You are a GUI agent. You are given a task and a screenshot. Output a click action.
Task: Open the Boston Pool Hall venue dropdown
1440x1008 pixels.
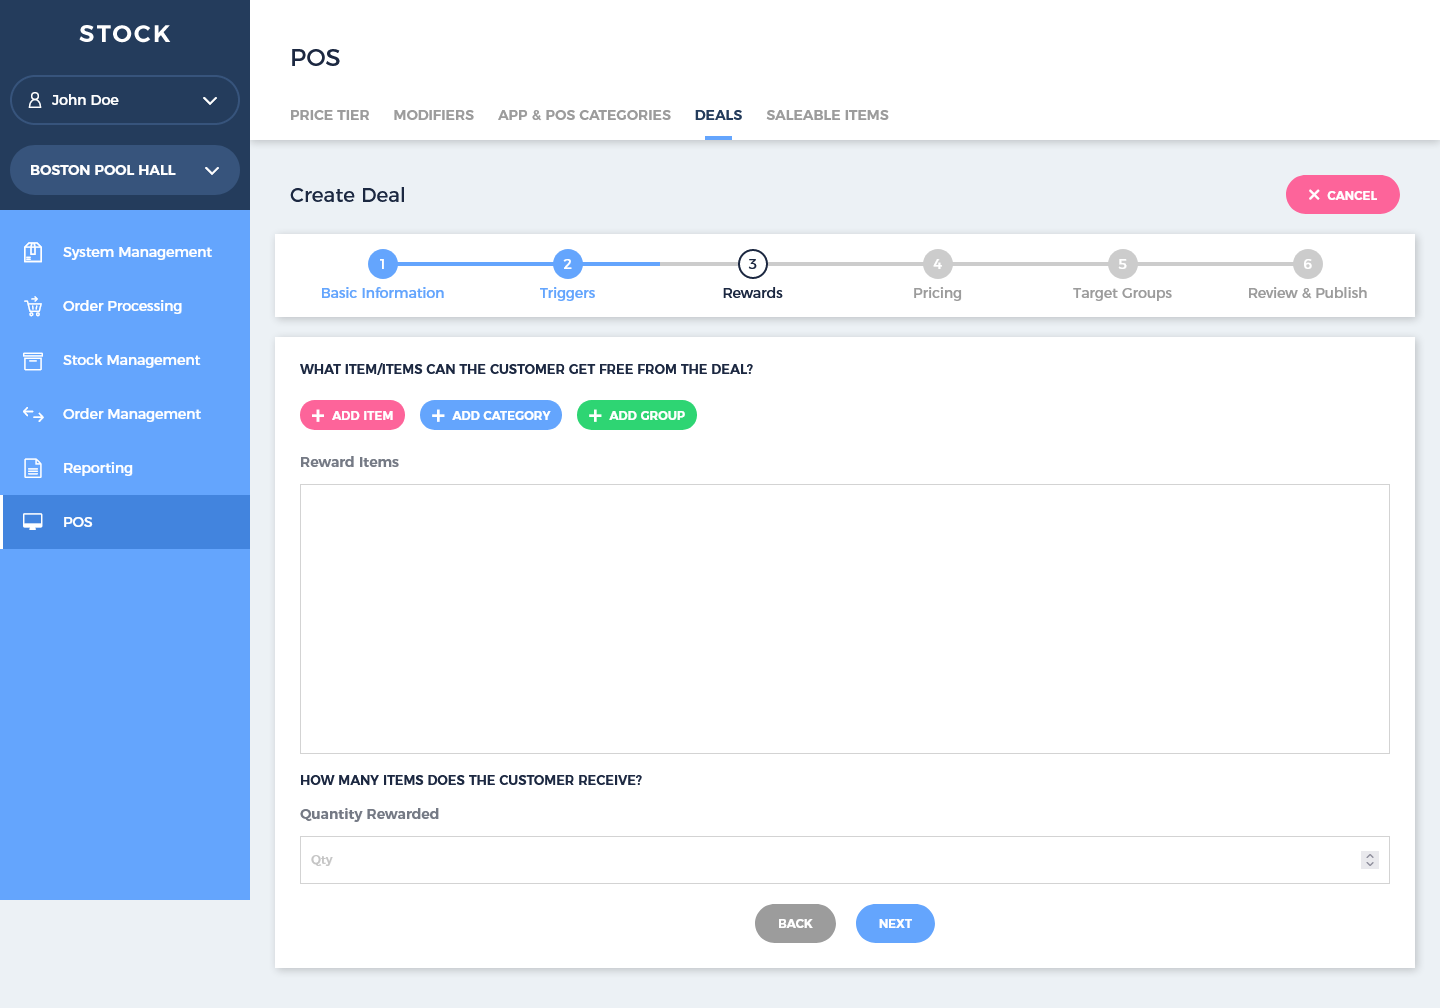point(211,170)
